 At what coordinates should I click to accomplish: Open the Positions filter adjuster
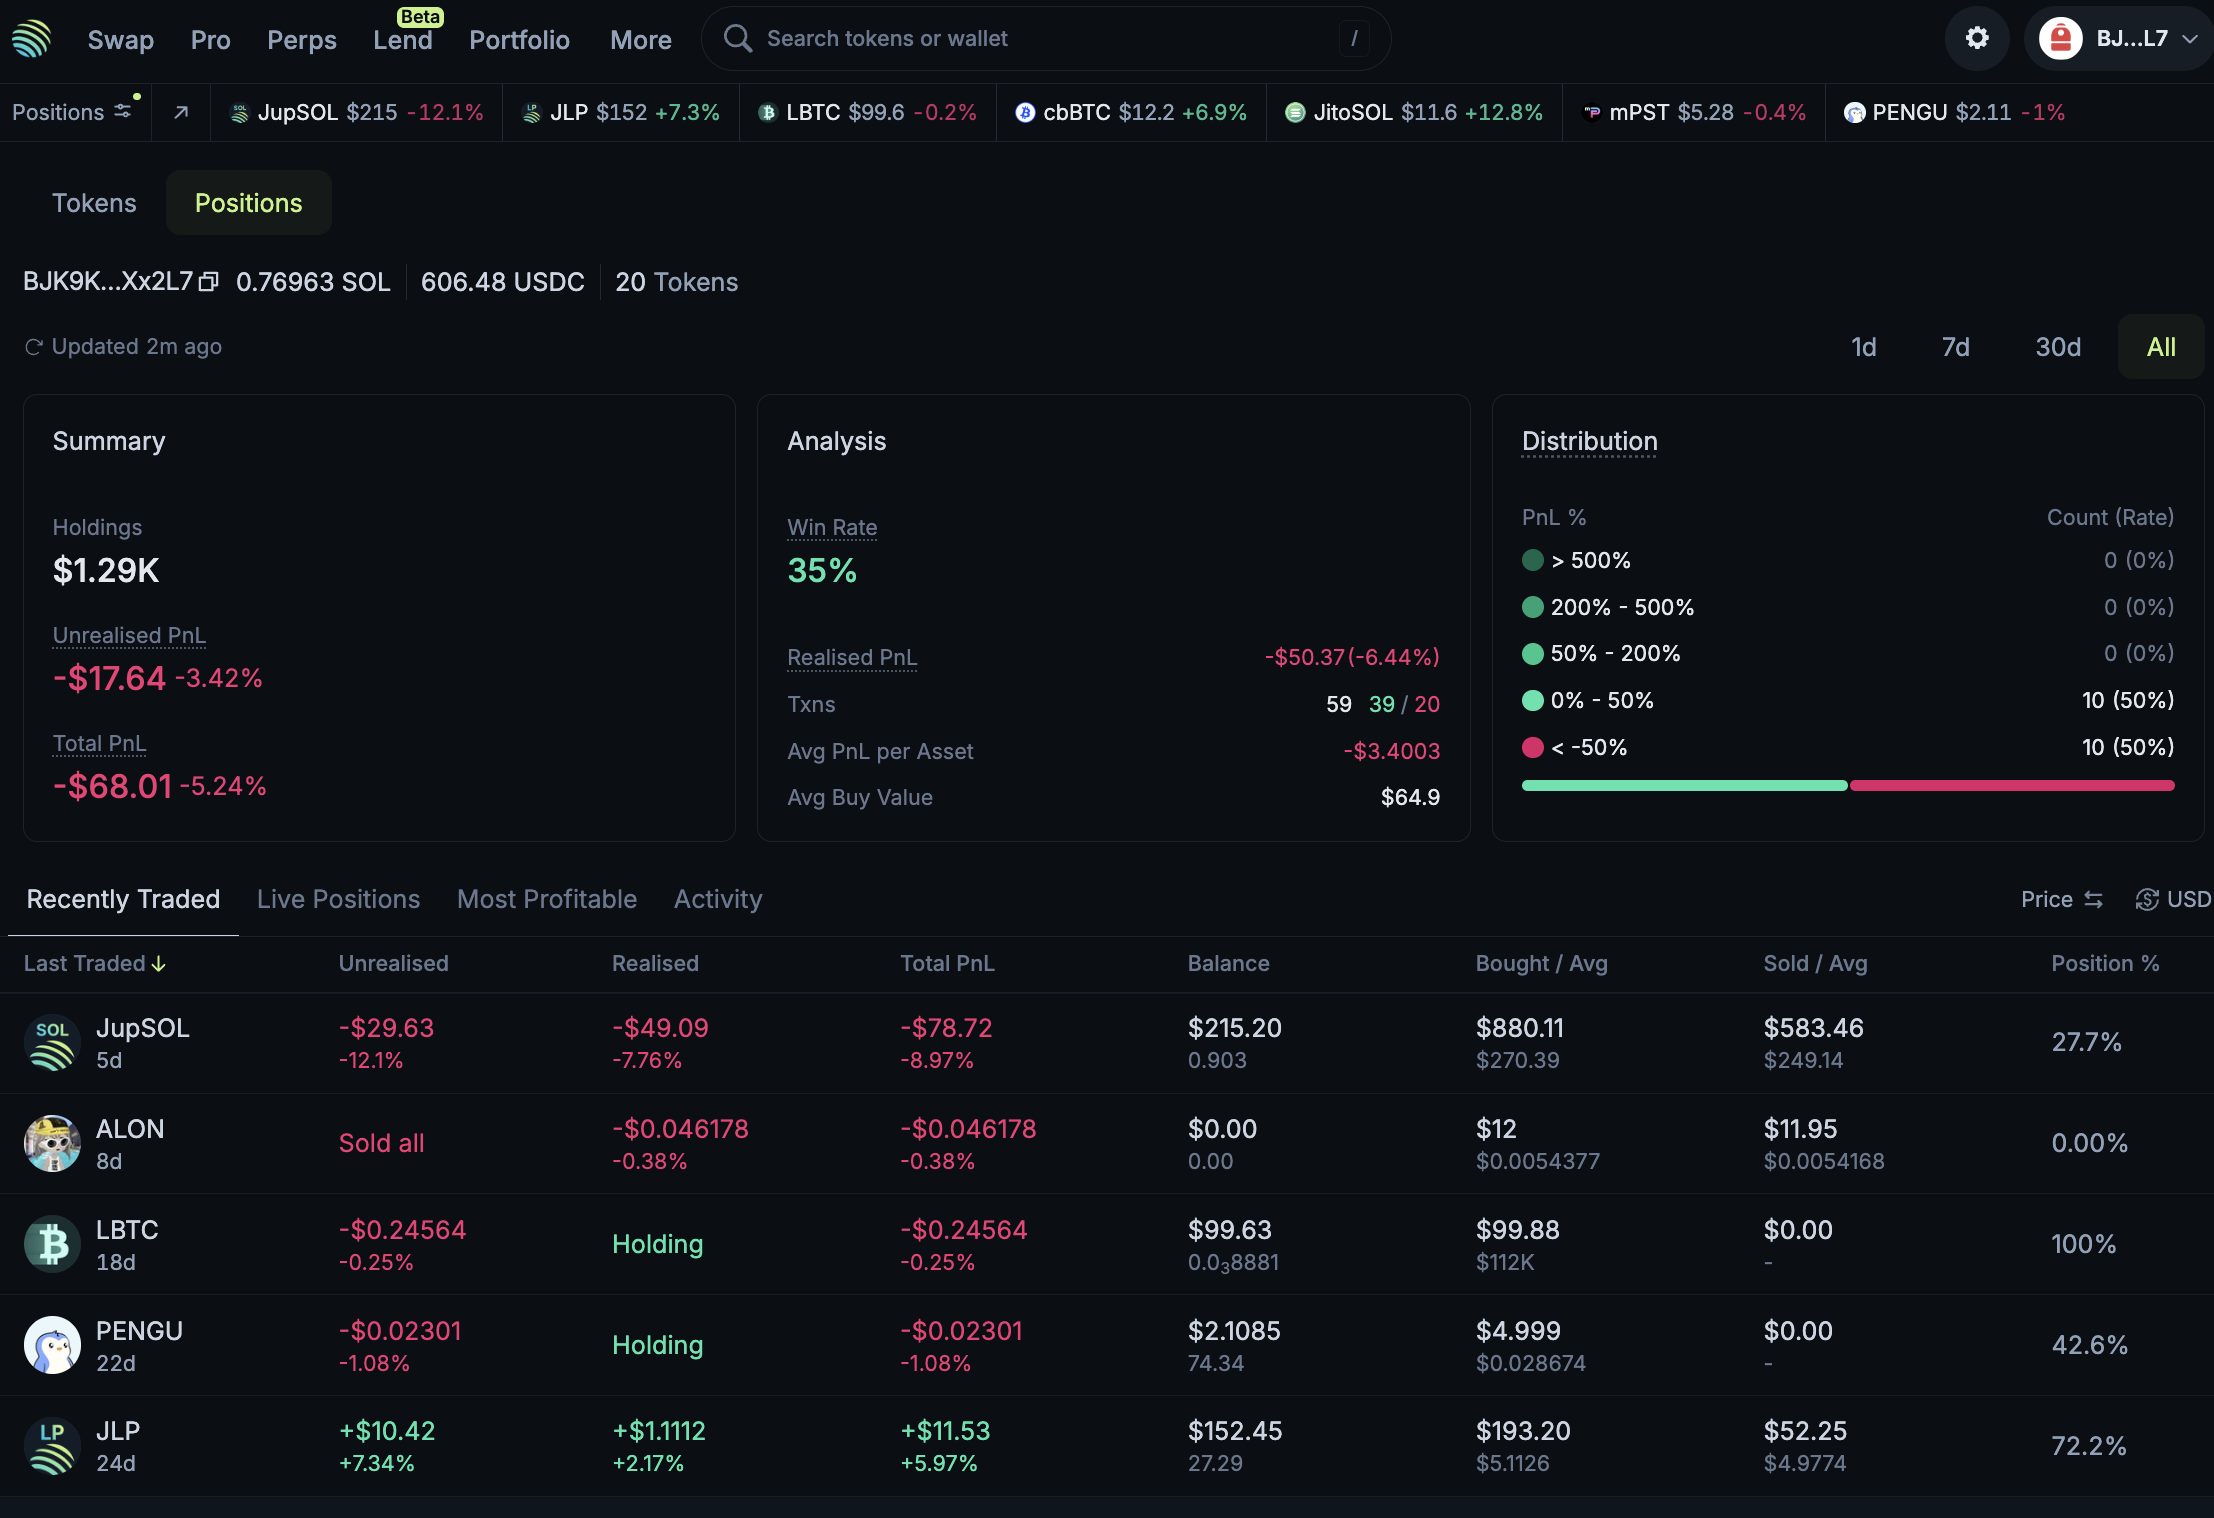point(123,111)
